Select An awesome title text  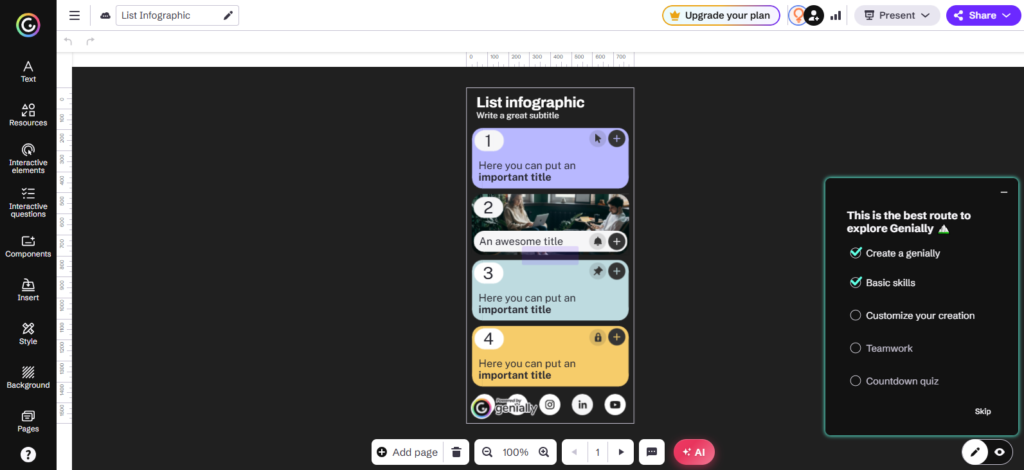click(x=521, y=242)
